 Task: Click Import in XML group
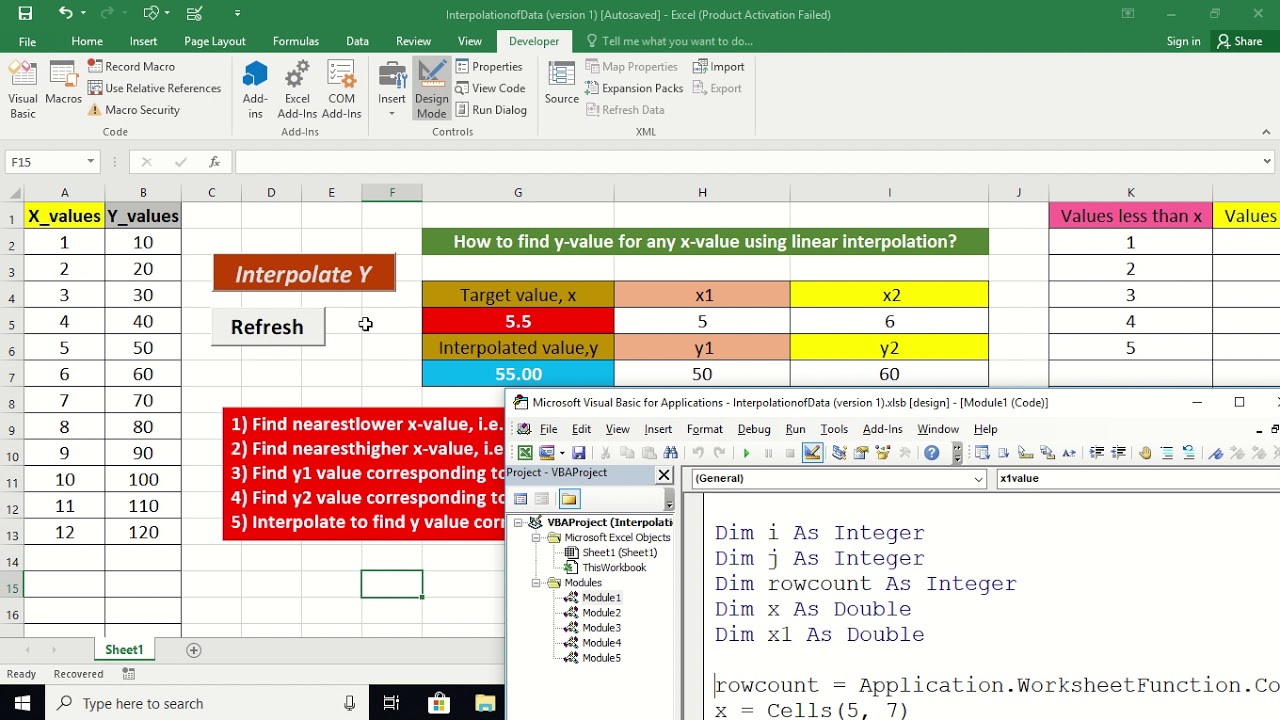coord(718,66)
